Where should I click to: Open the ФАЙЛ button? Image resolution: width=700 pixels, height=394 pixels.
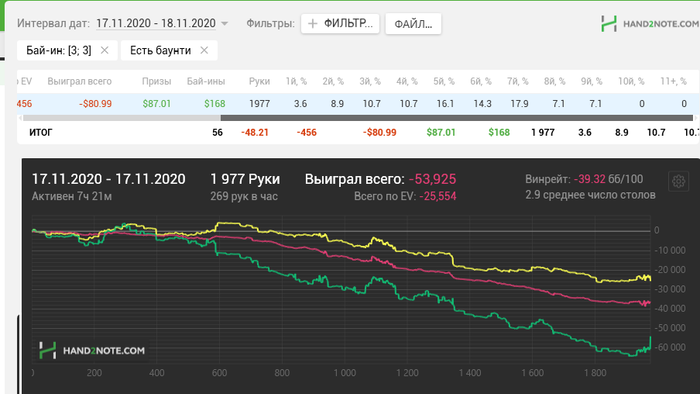coord(413,24)
